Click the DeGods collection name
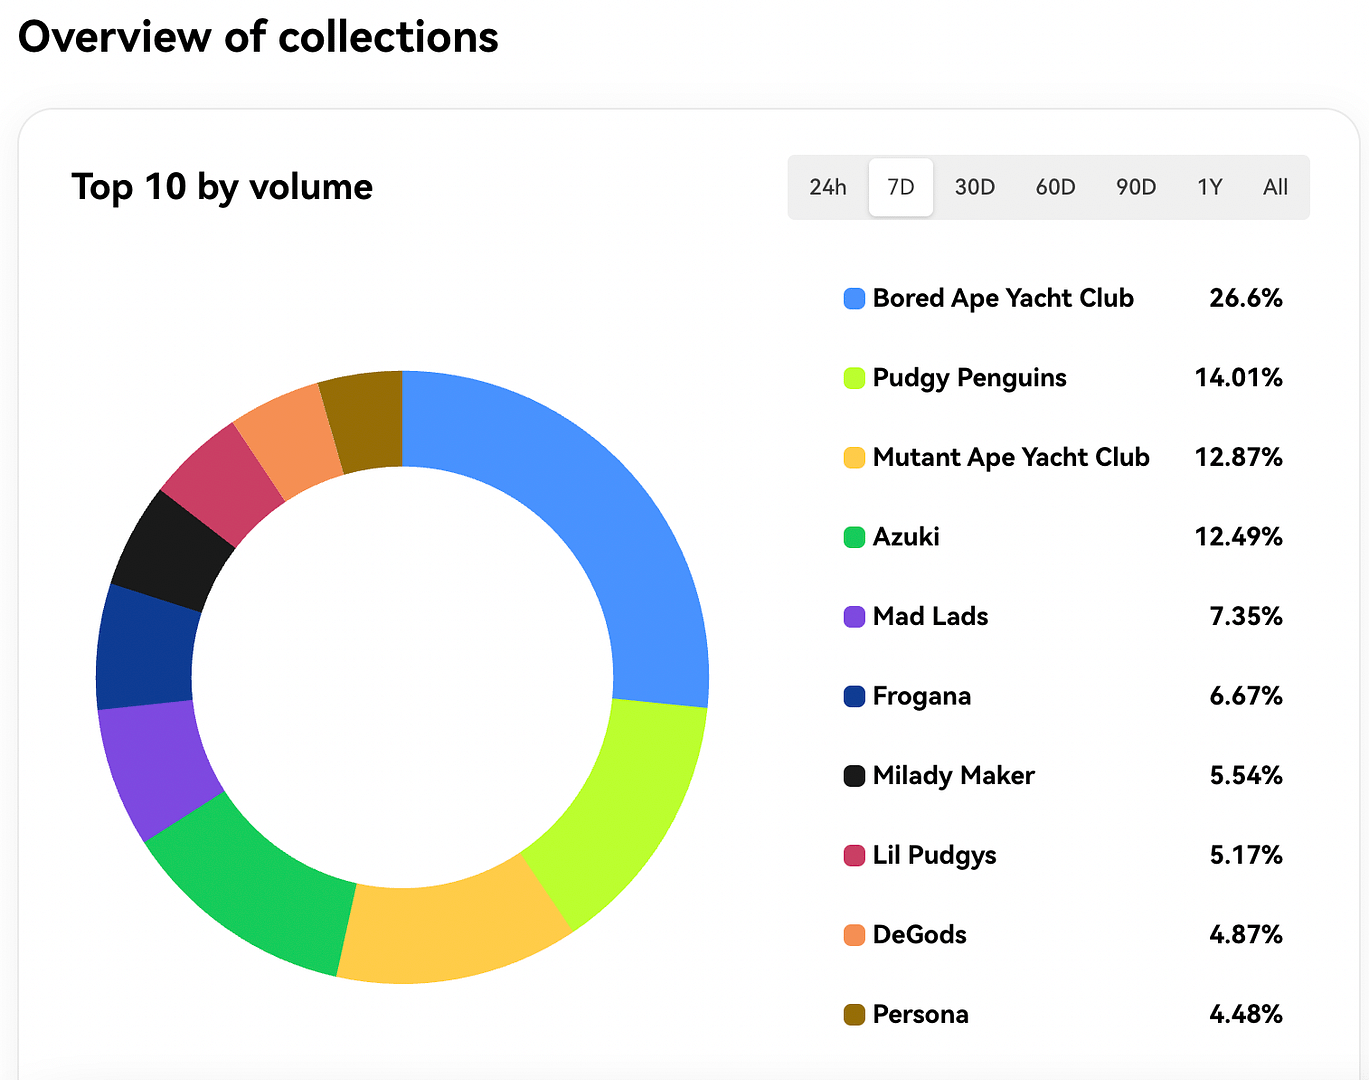1369x1080 pixels. pos(919,935)
